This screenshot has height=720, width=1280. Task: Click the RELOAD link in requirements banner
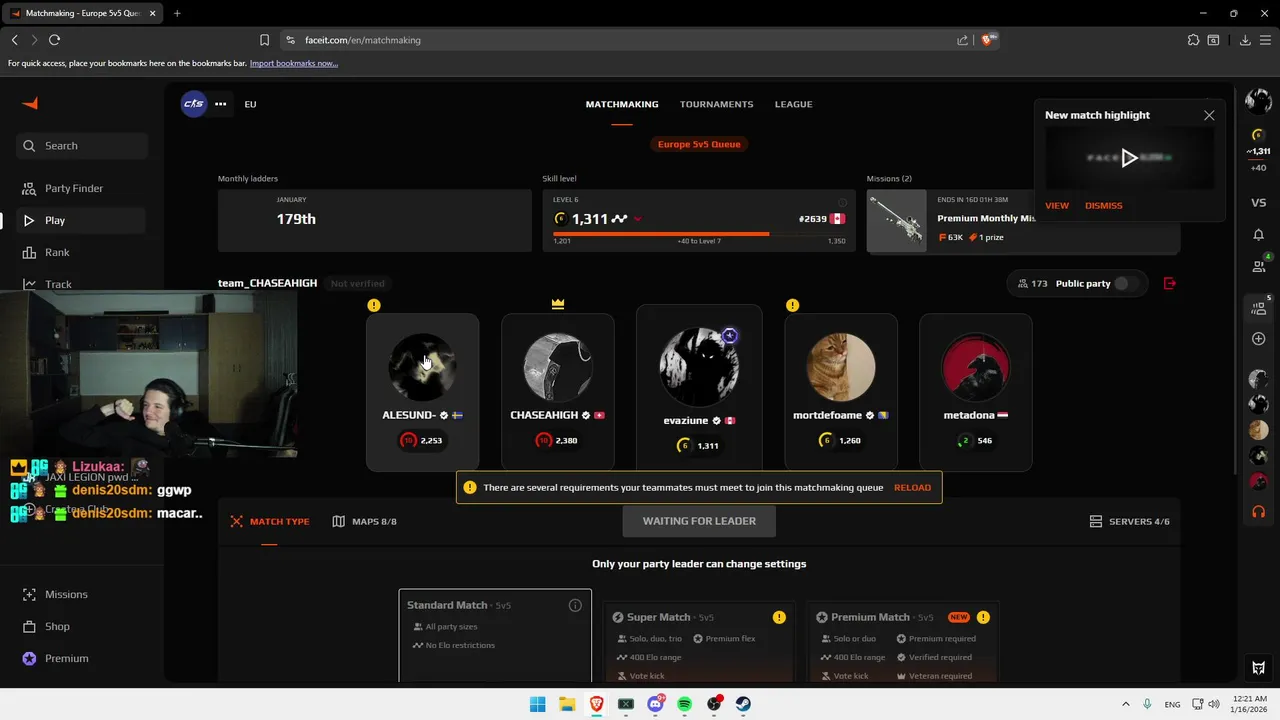[x=912, y=488]
